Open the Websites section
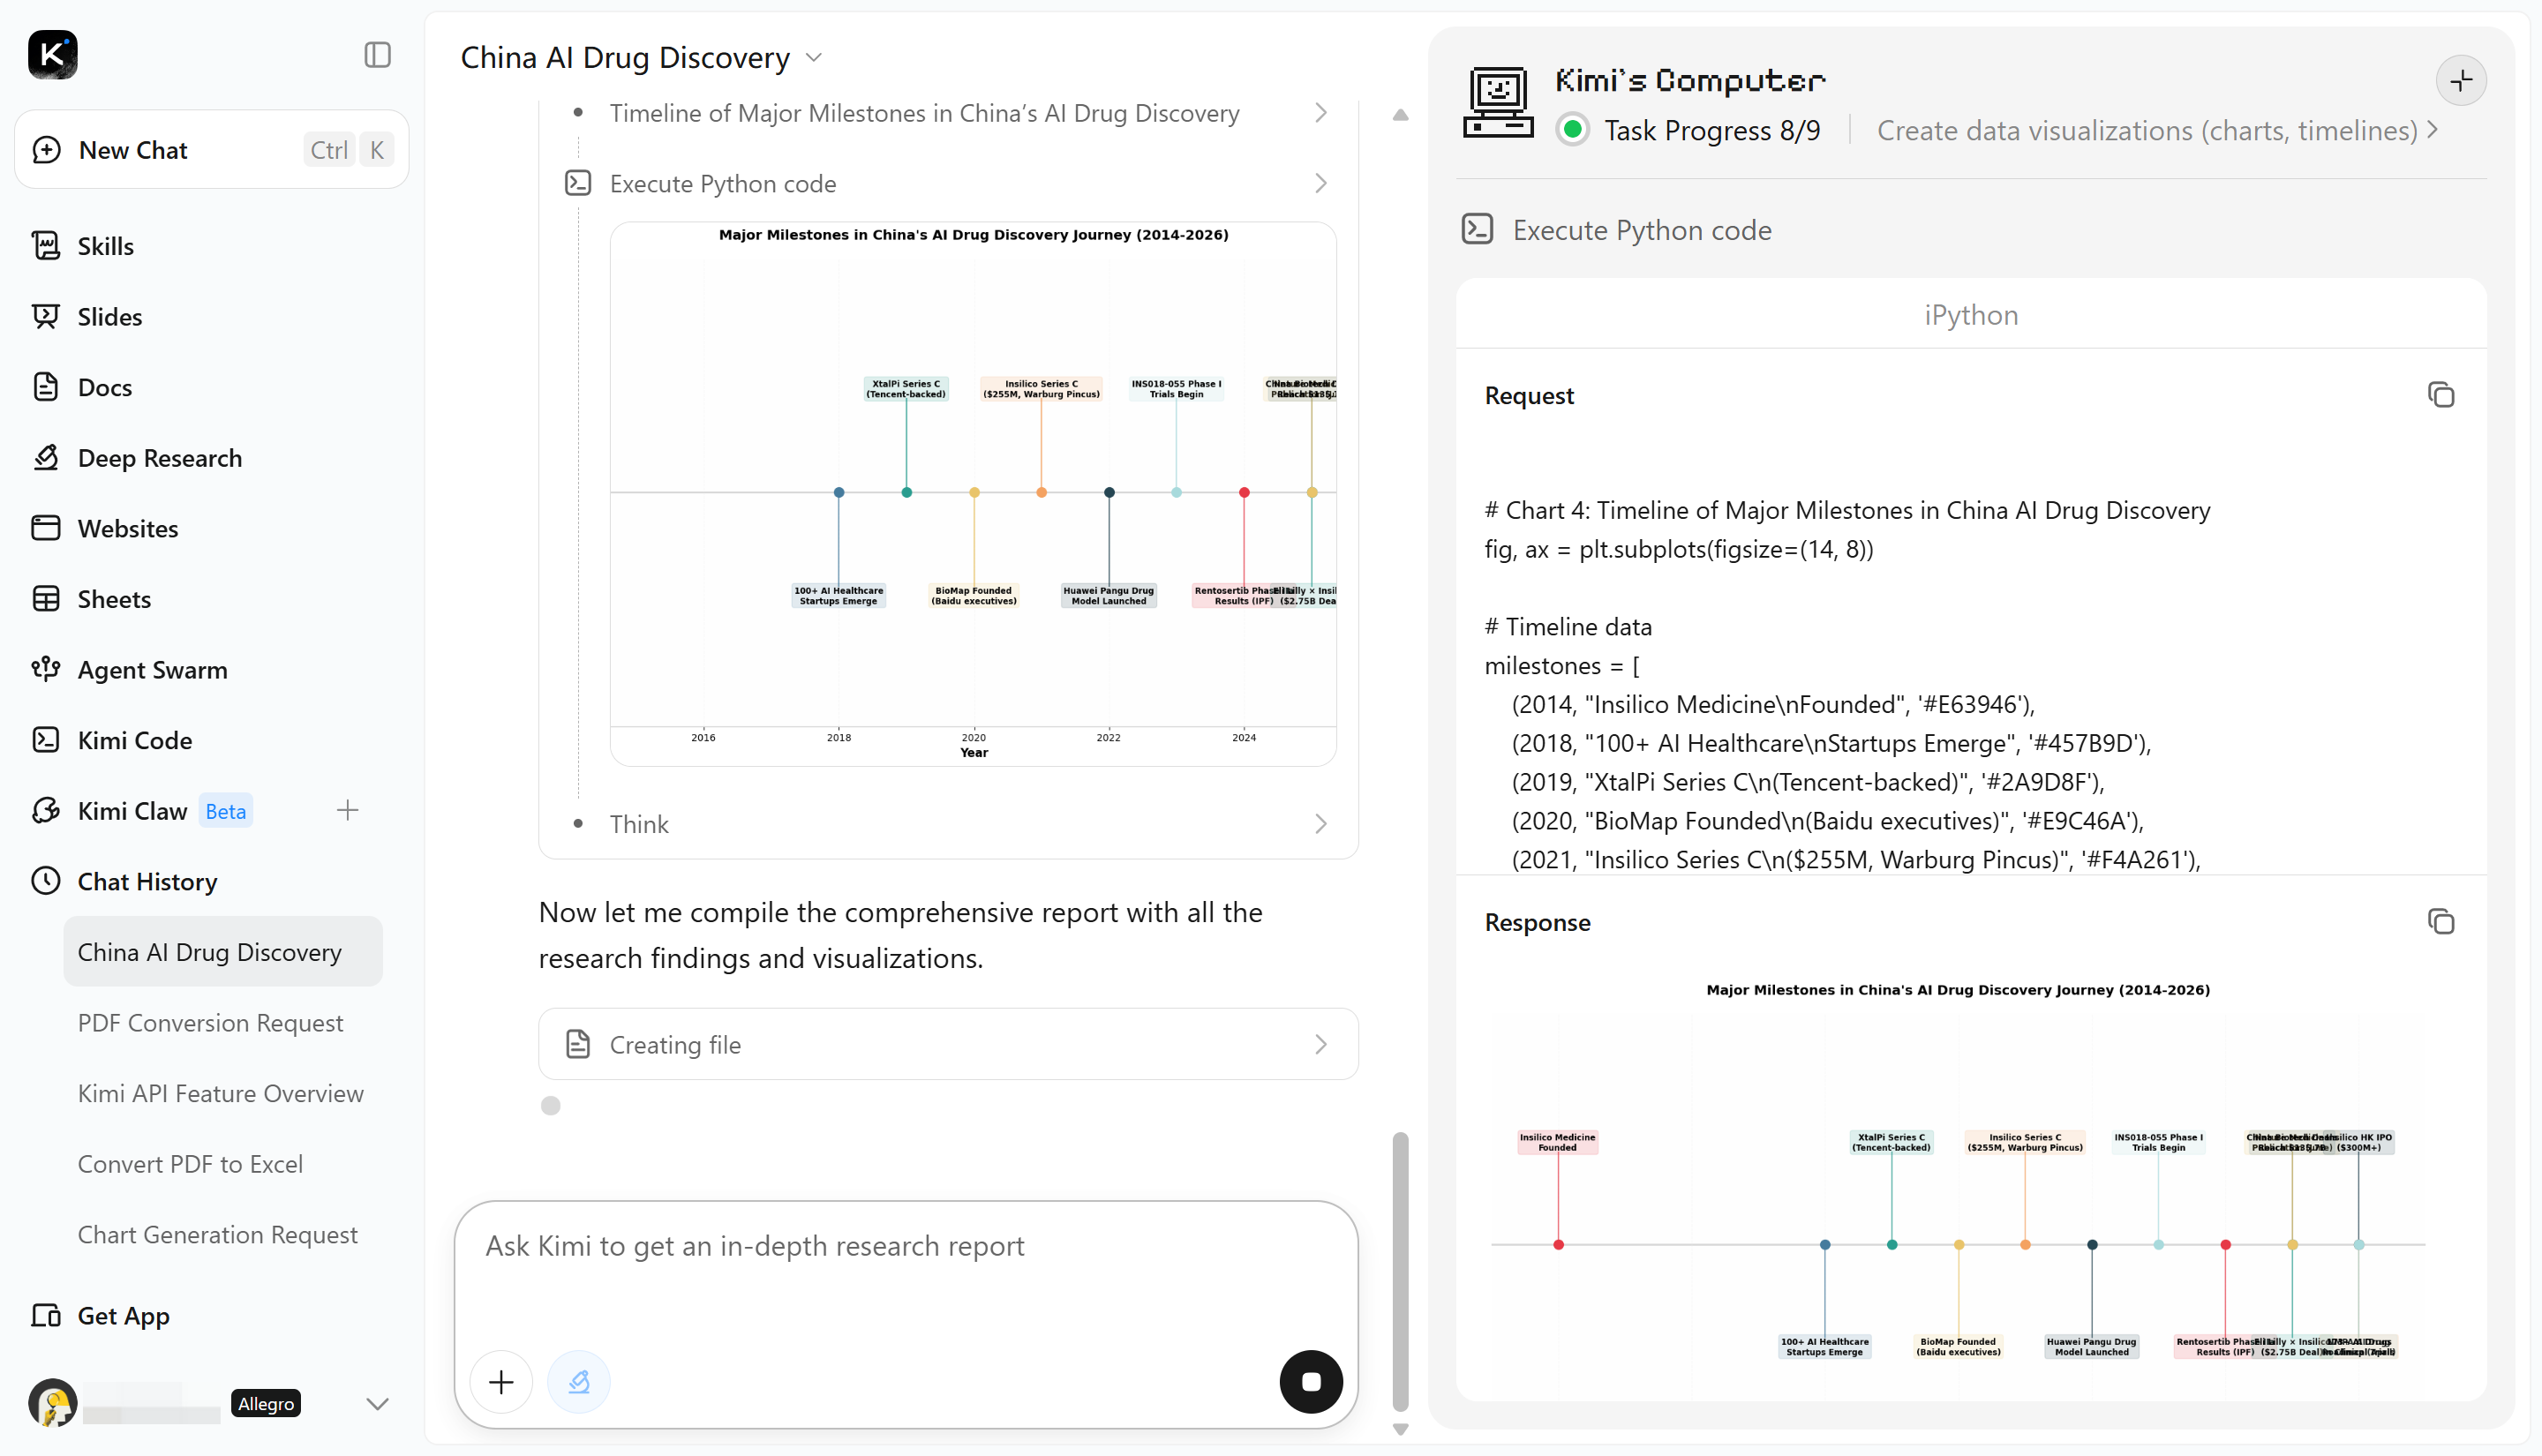 click(128, 528)
